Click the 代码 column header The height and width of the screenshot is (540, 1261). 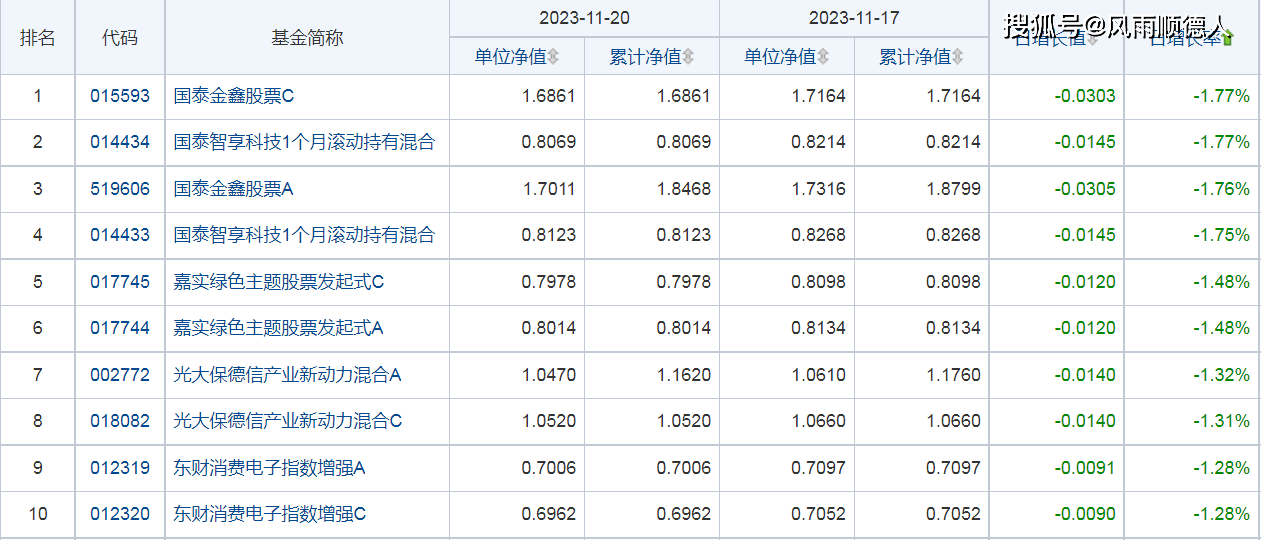pos(120,38)
